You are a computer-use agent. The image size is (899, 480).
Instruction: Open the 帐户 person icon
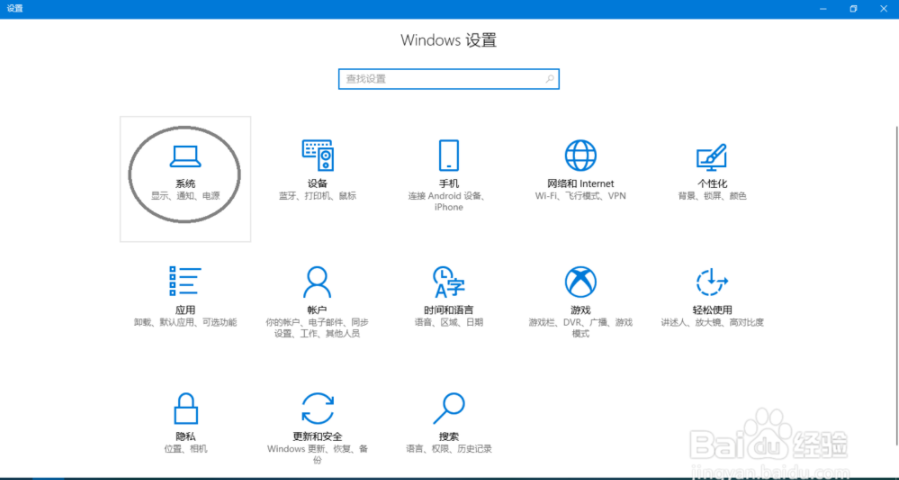pos(317,282)
